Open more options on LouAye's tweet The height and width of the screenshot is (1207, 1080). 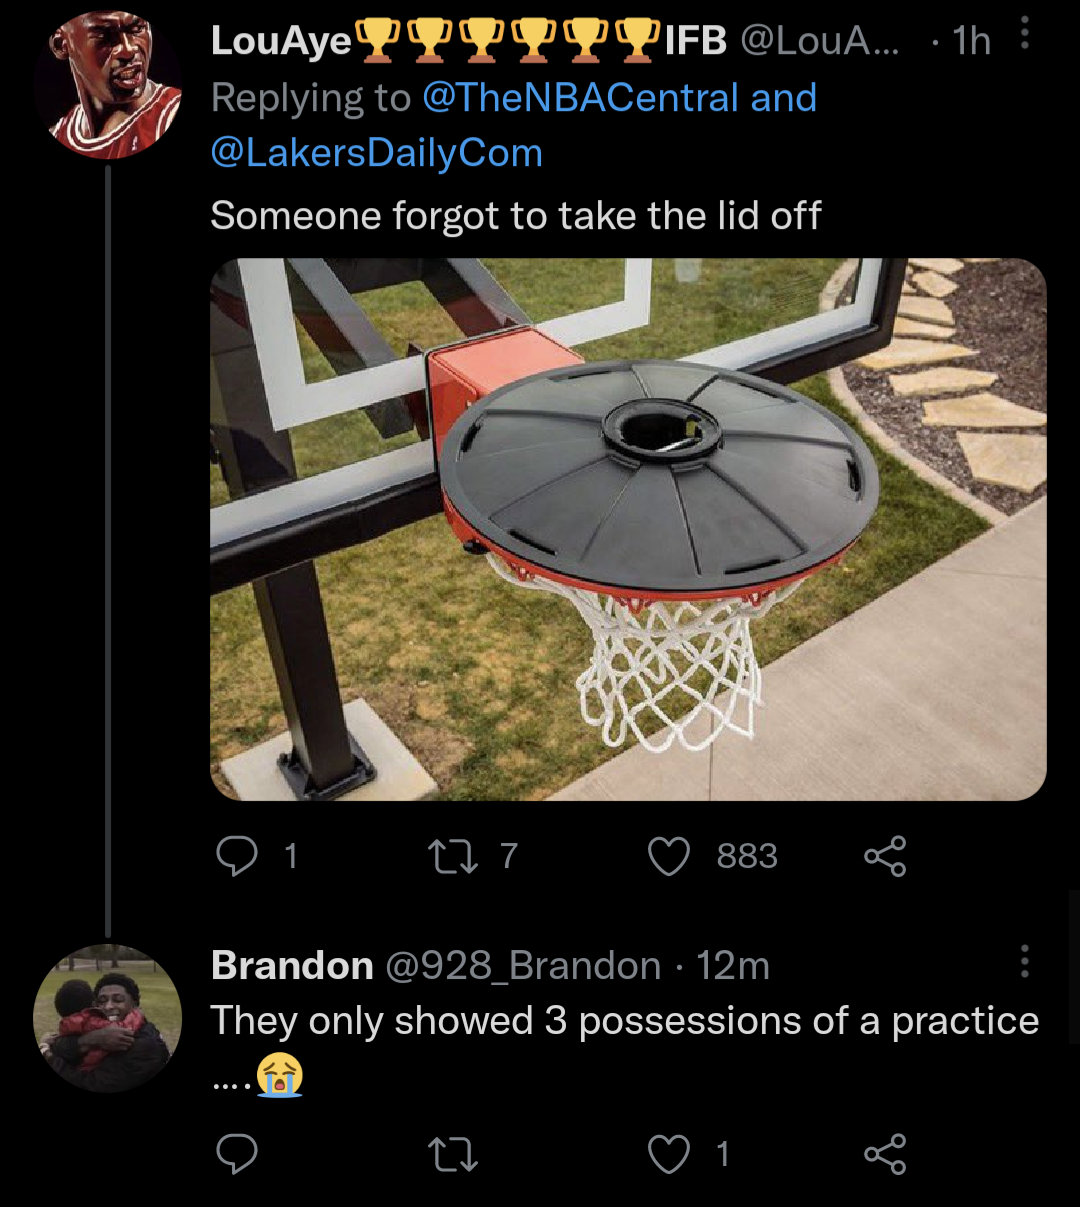pos(1024,36)
